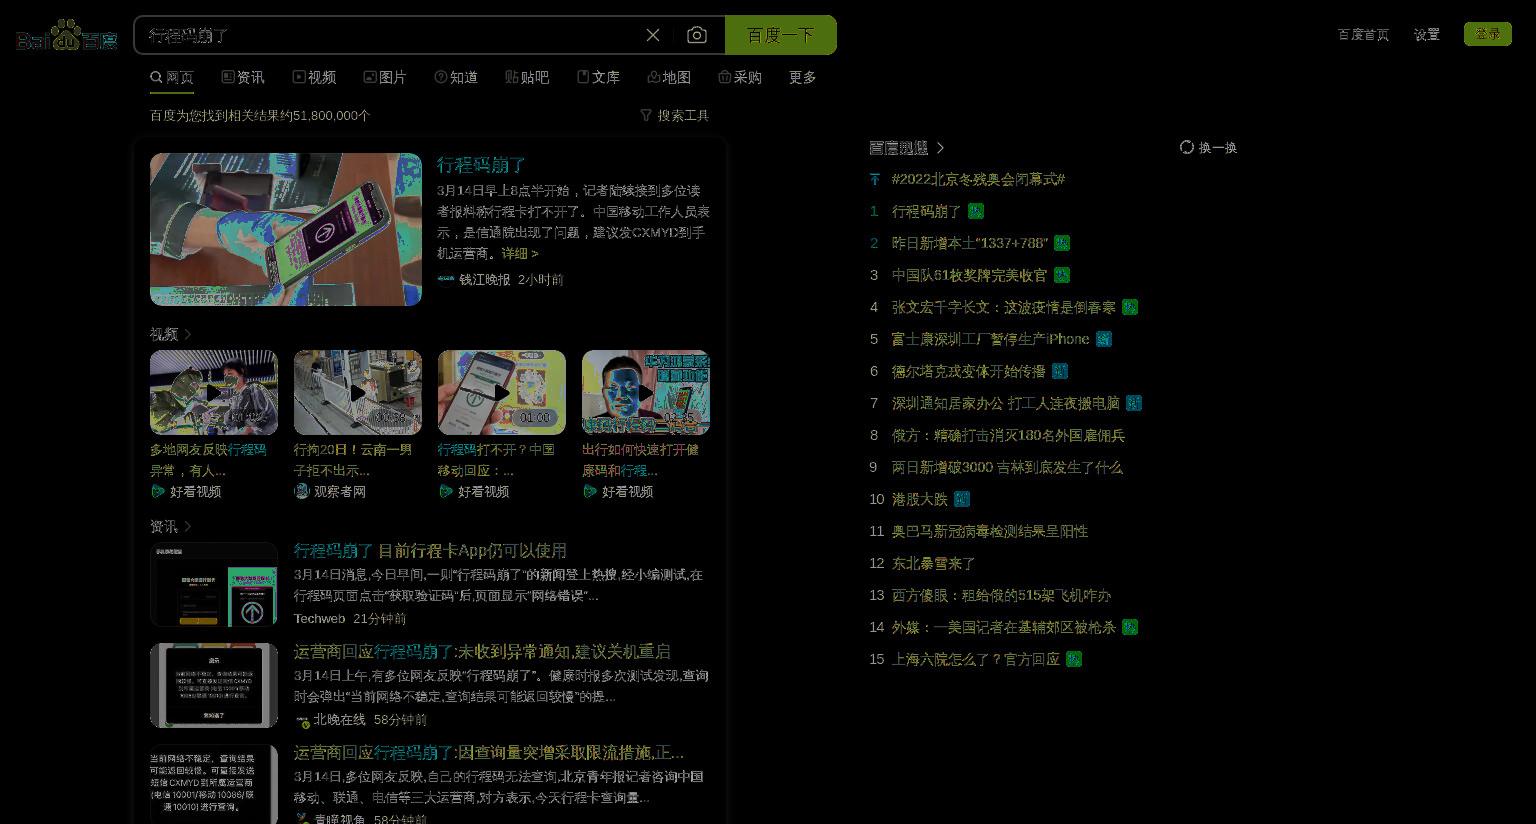Open hot search 深圳通知居家办公
Screen dimensions: 1536x824
click(1006, 403)
